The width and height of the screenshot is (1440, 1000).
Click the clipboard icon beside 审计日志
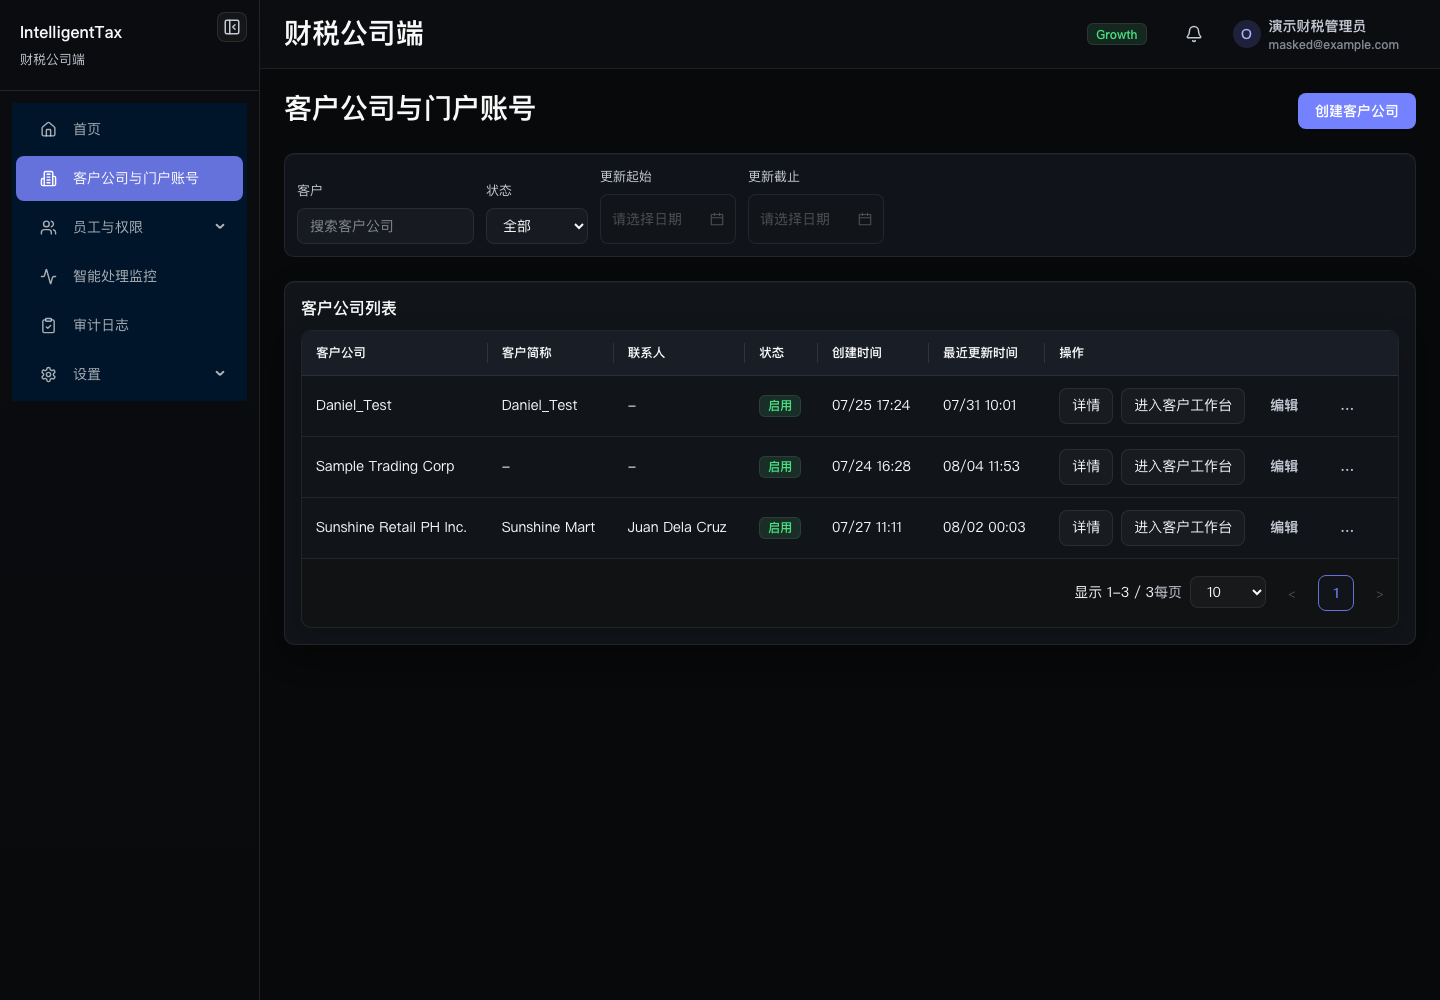pyautogui.click(x=48, y=325)
